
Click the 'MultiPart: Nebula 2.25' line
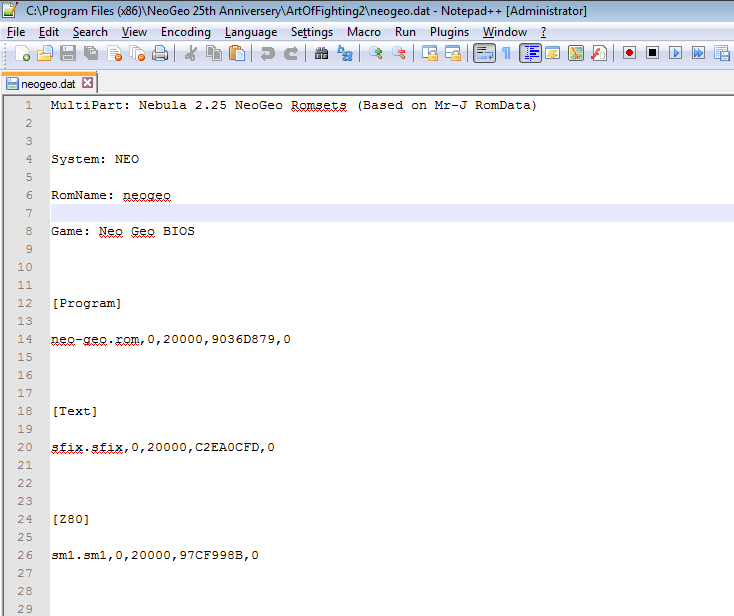[x=294, y=105]
